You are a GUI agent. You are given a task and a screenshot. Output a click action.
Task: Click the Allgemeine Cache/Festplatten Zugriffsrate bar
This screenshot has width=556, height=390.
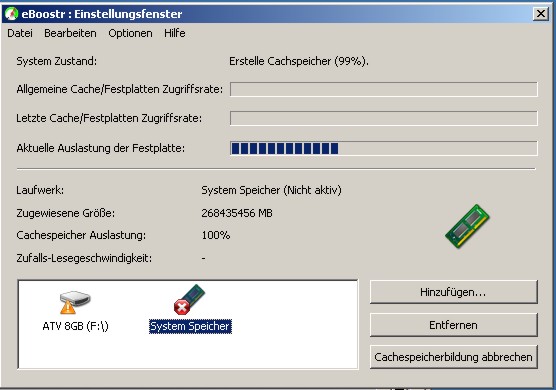(384, 89)
